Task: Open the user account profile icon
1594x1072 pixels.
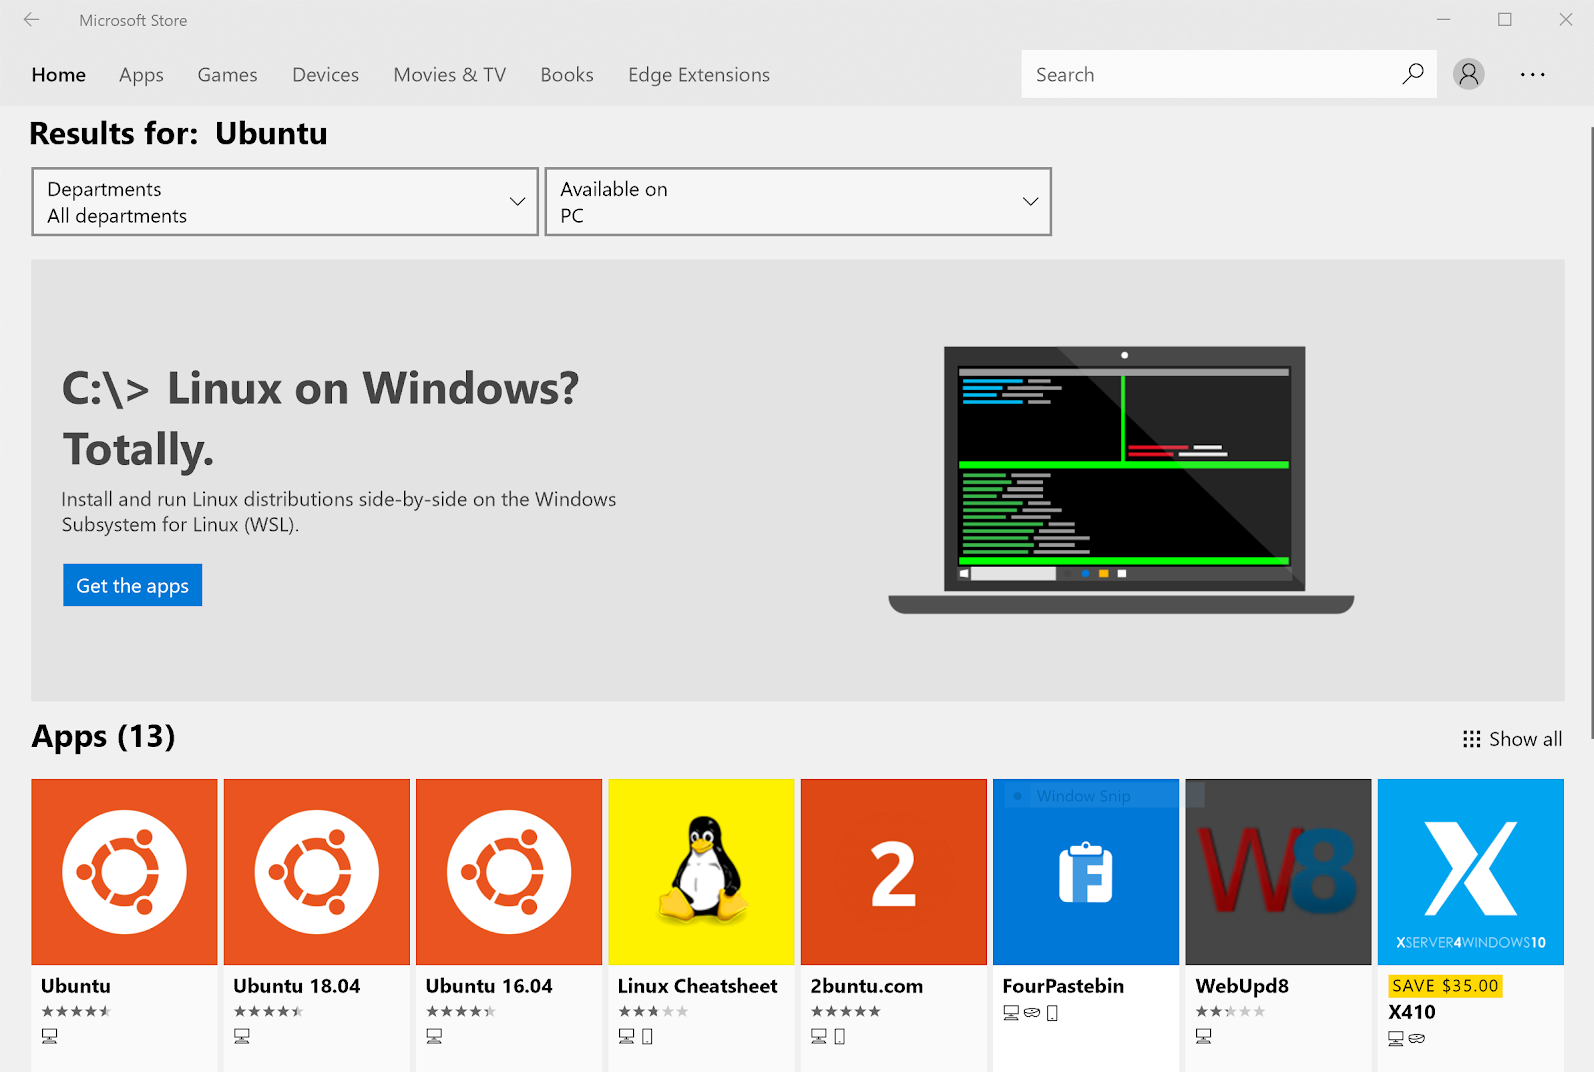Action: pos(1468,74)
